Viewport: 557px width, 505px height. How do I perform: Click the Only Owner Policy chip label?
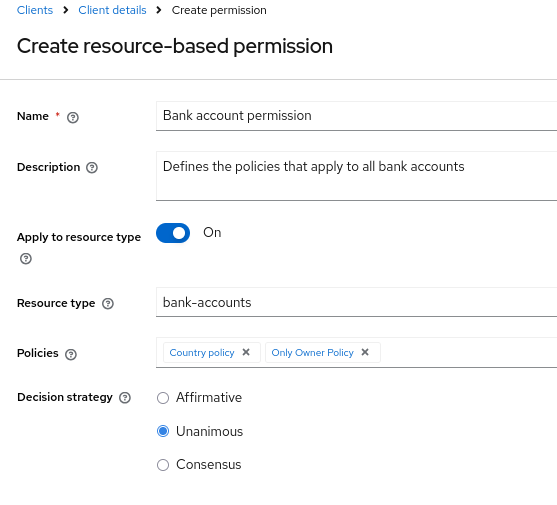point(313,353)
